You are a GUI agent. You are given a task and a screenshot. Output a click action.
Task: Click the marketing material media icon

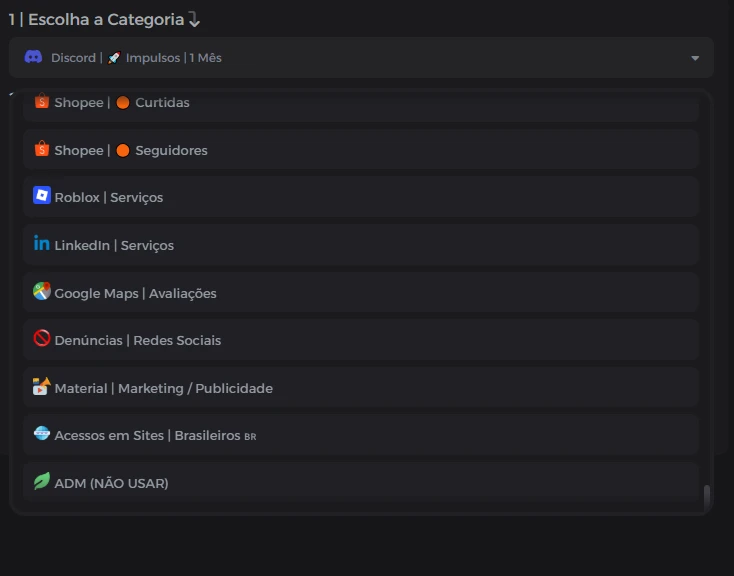[x=42, y=386]
